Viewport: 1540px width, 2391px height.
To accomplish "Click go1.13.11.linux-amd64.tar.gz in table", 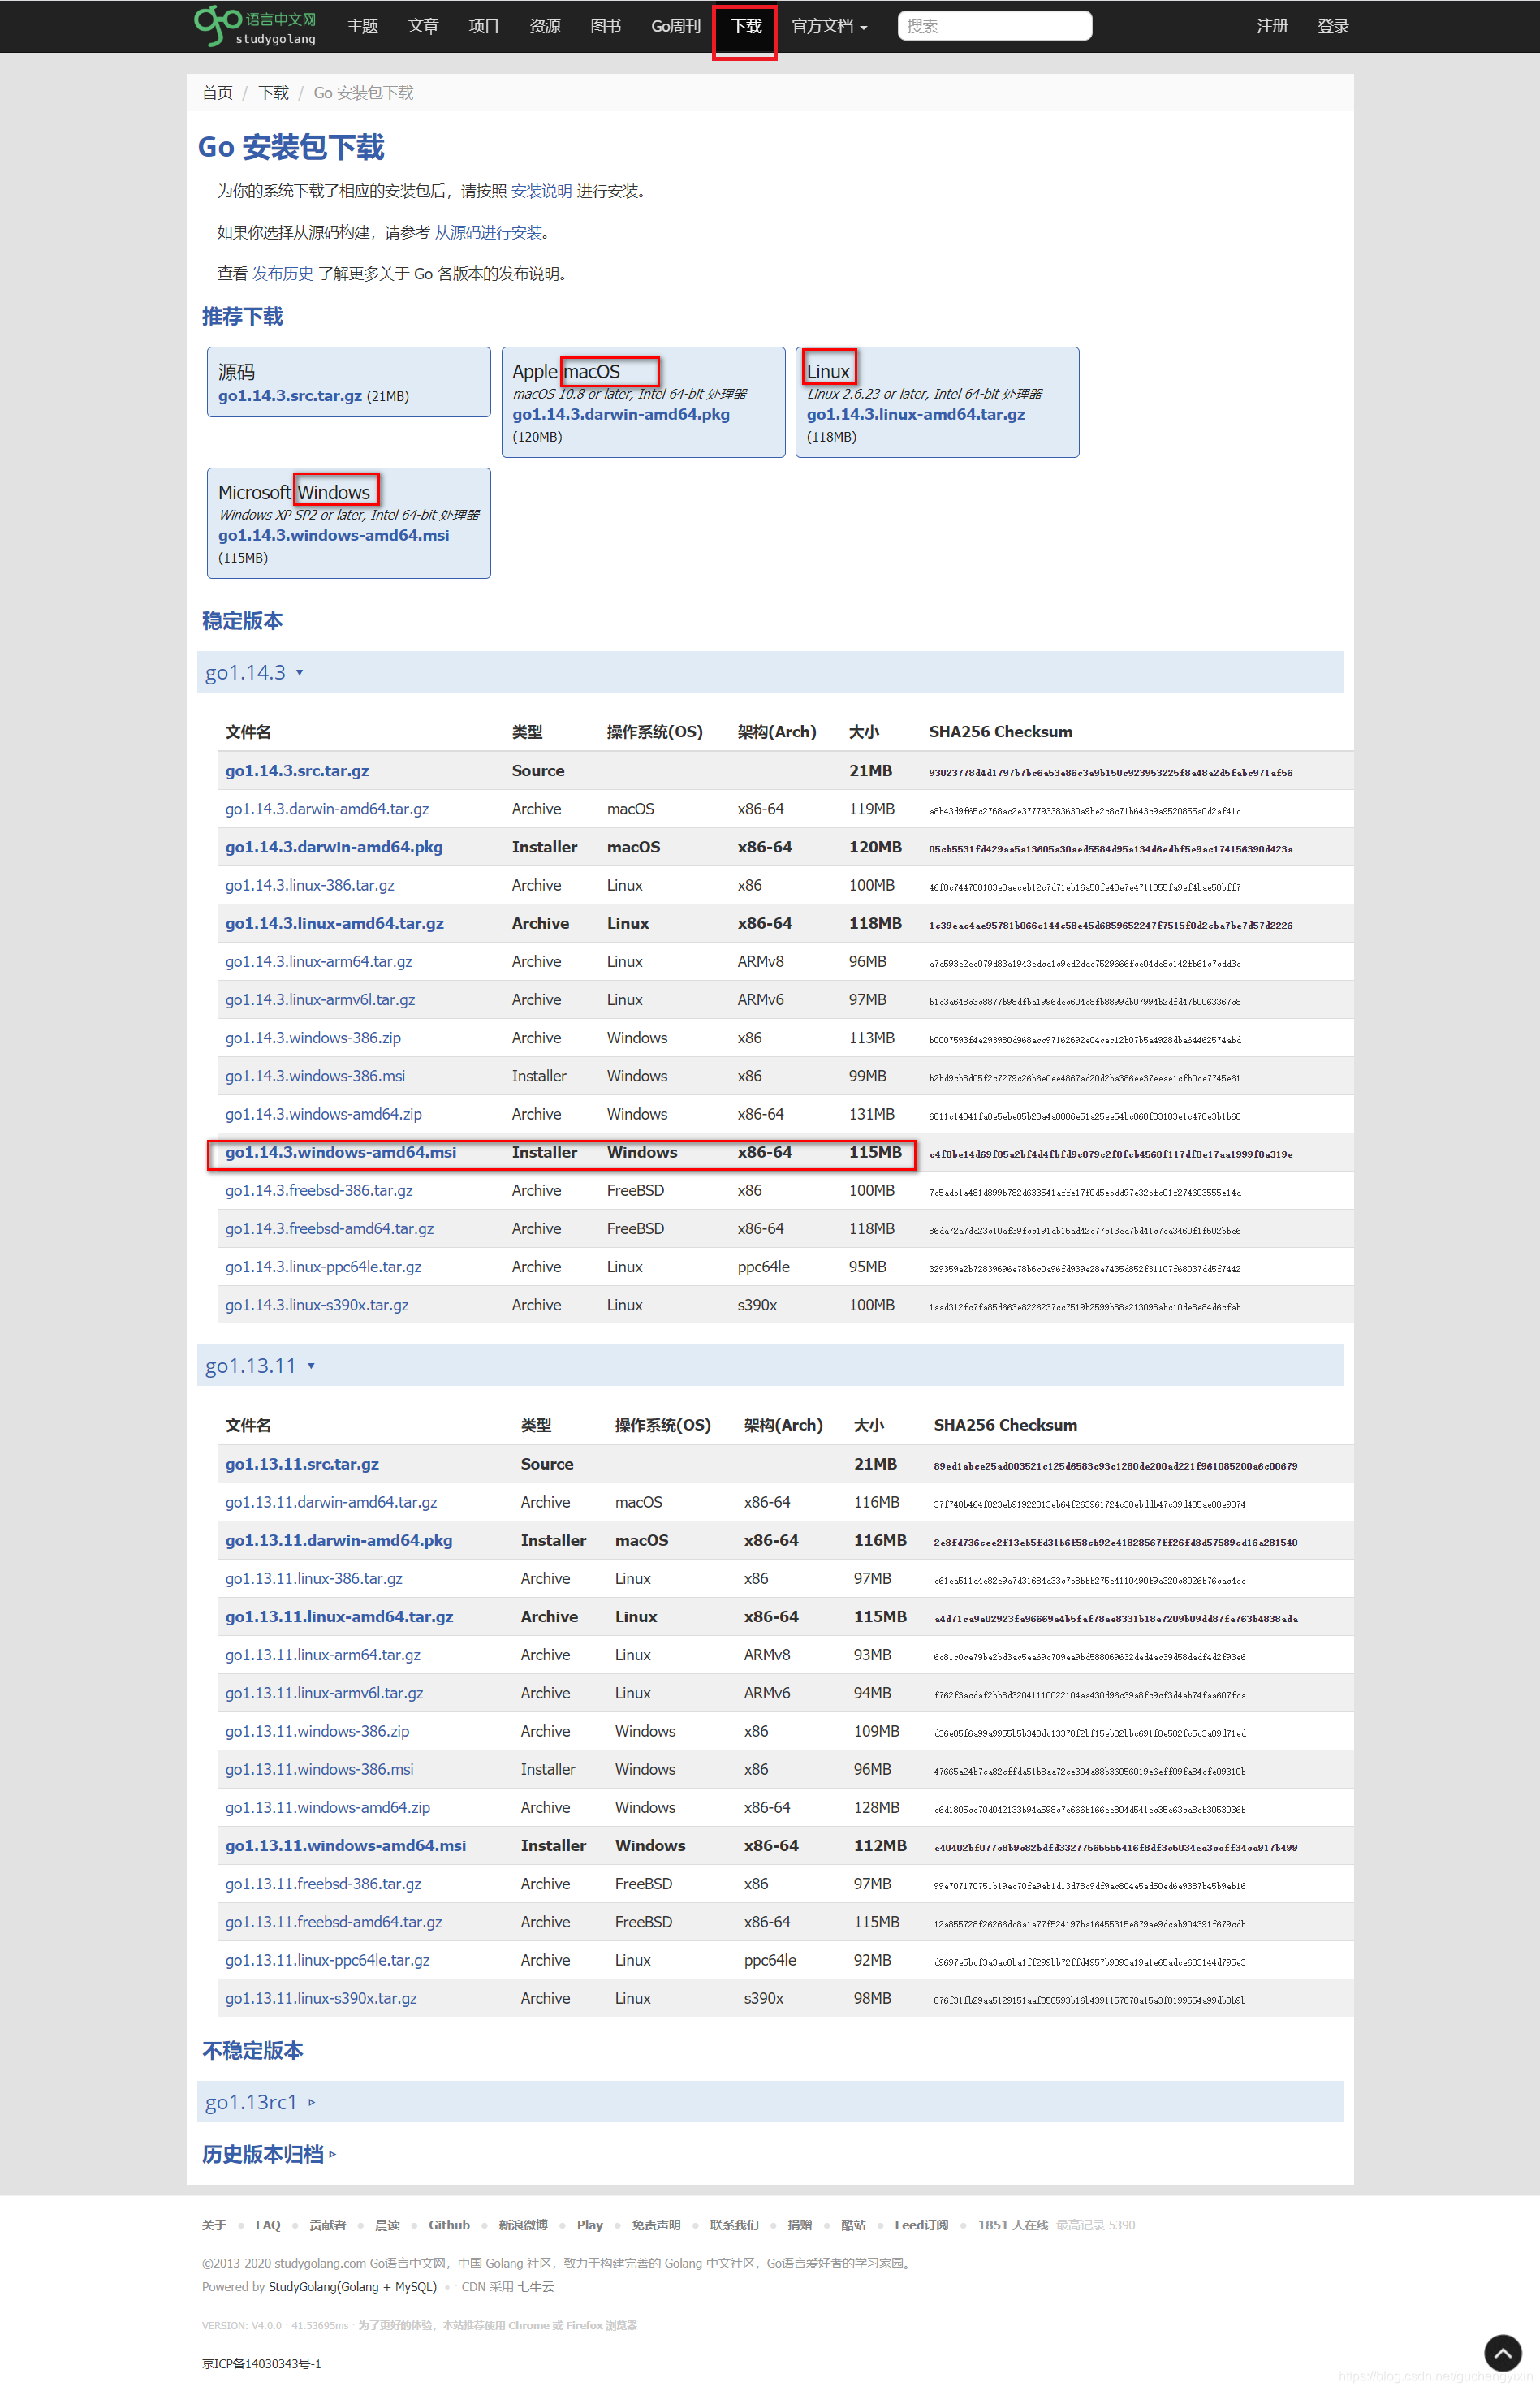I will (x=339, y=1616).
